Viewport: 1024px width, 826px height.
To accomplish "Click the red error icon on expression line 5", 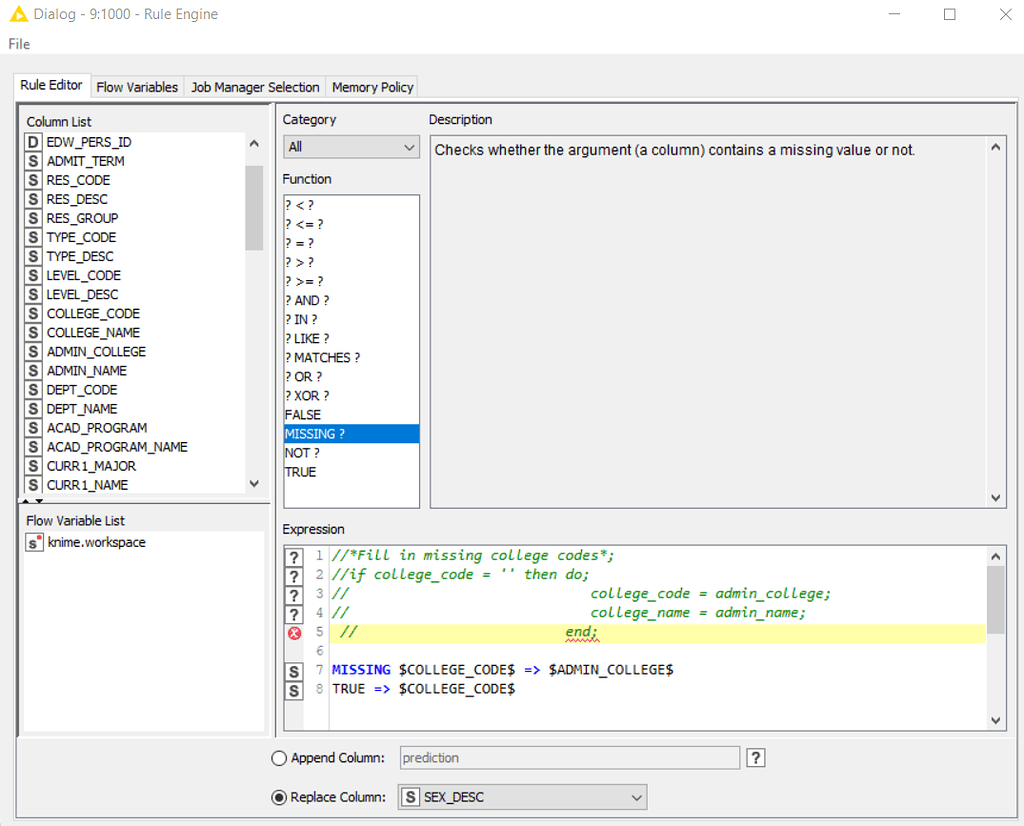I will coord(293,632).
